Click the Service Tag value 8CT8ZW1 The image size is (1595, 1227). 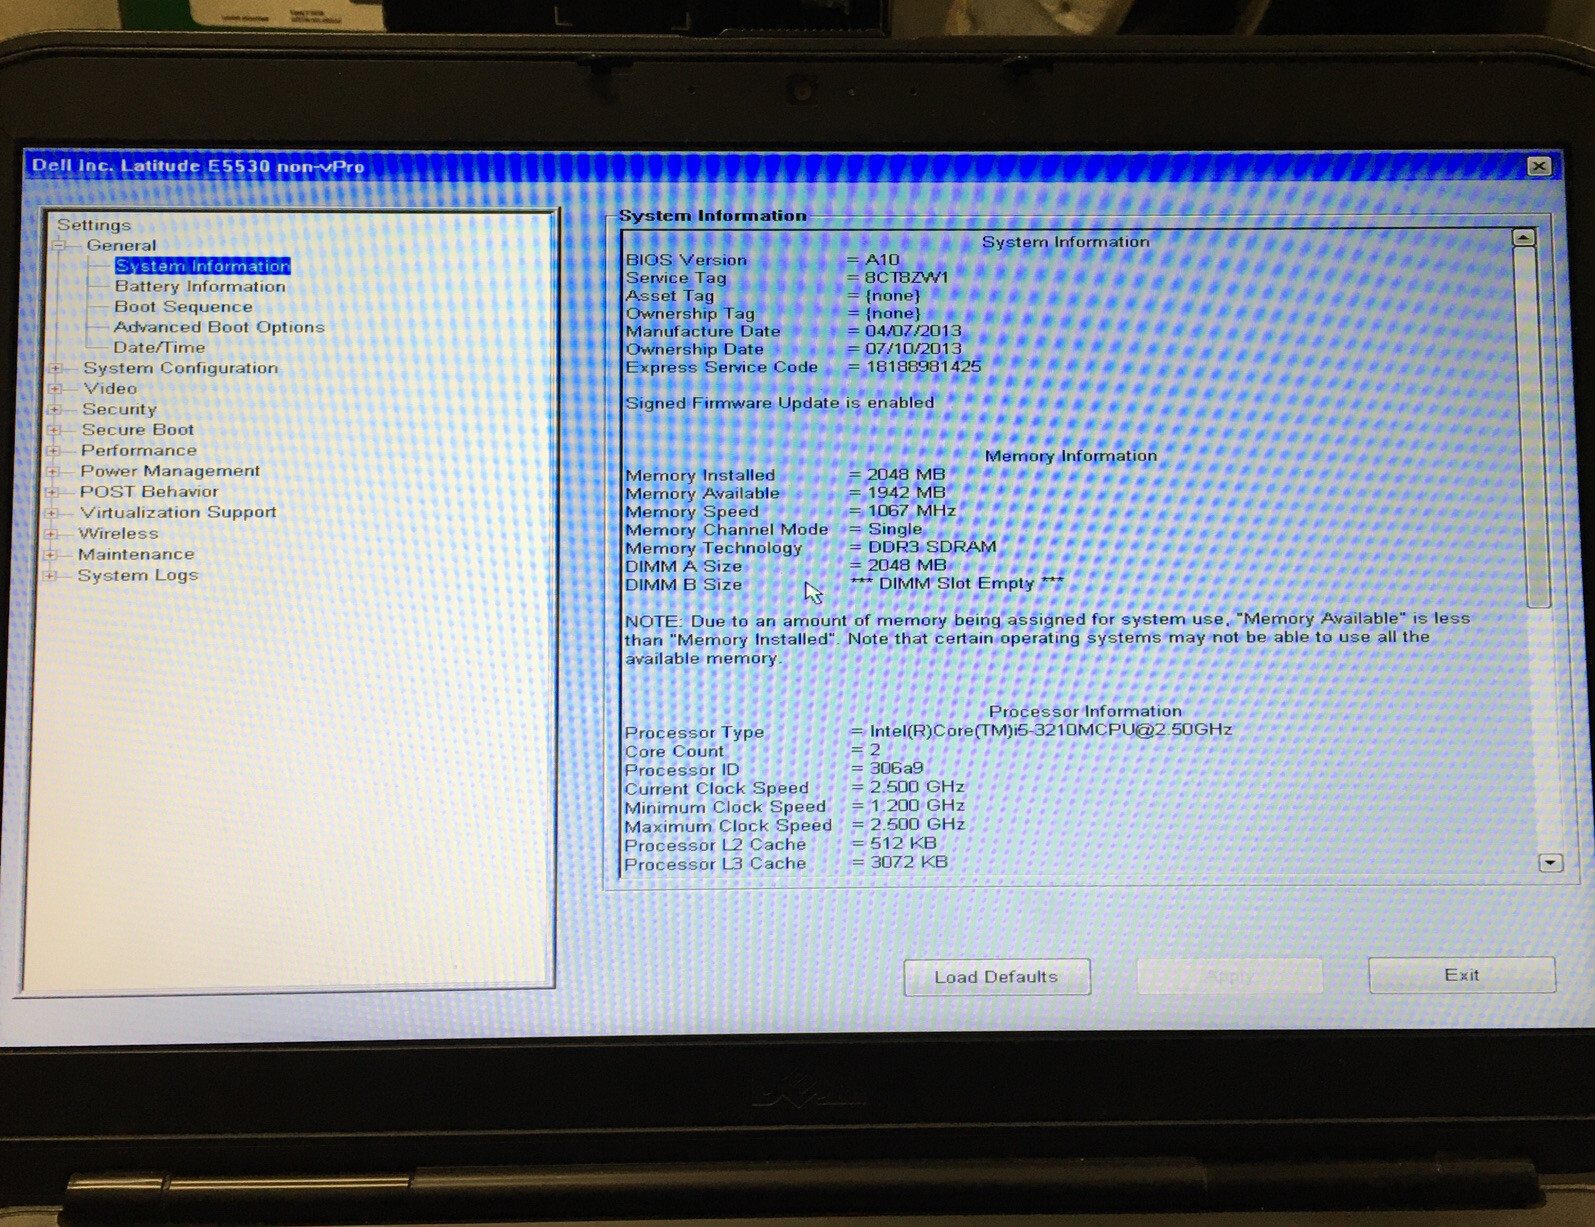(906, 277)
